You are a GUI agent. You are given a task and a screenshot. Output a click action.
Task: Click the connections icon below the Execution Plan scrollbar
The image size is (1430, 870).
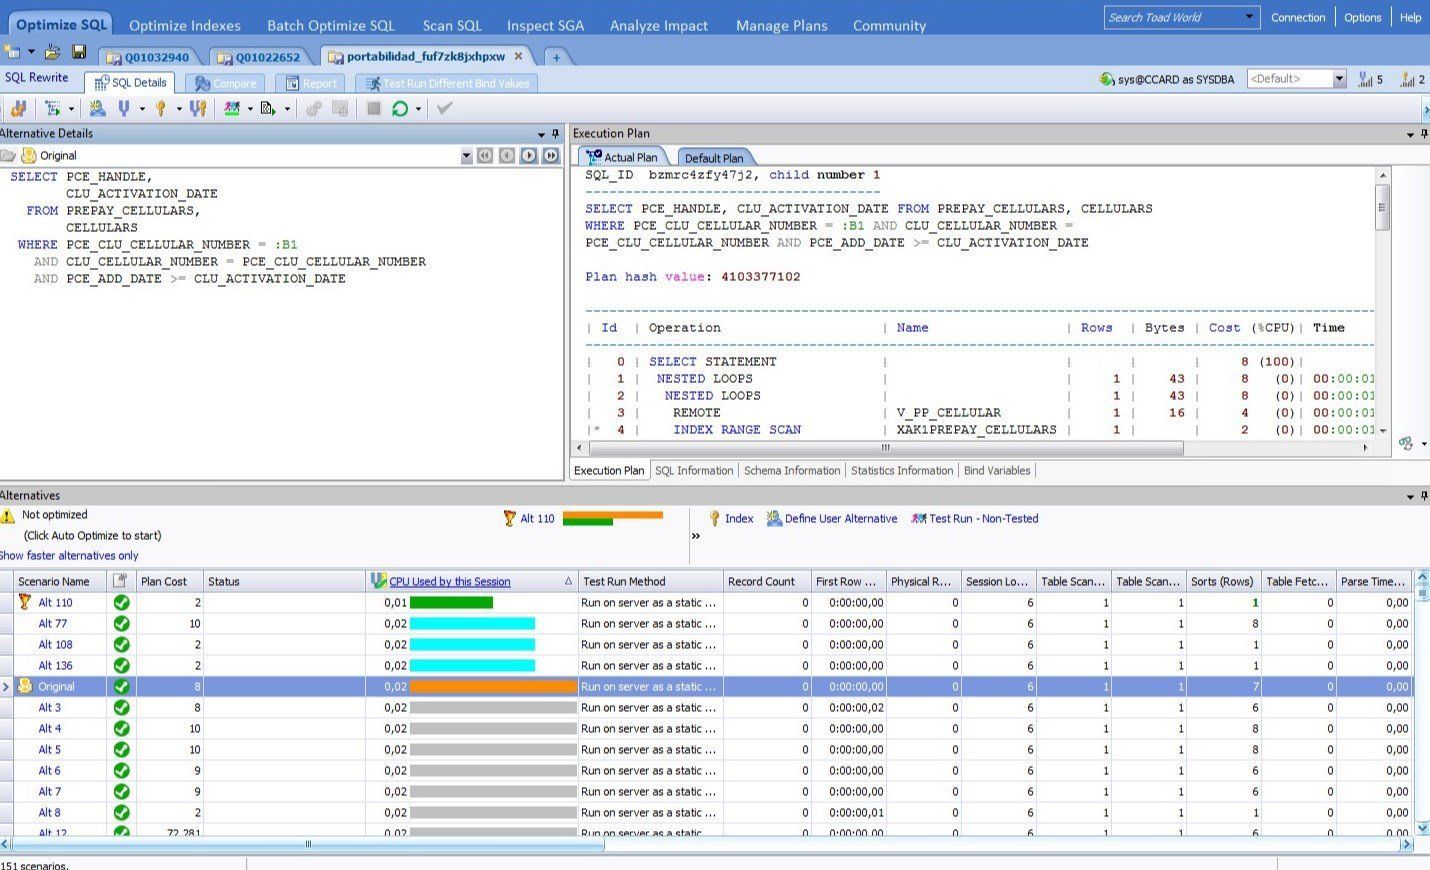[x=1406, y=443]
